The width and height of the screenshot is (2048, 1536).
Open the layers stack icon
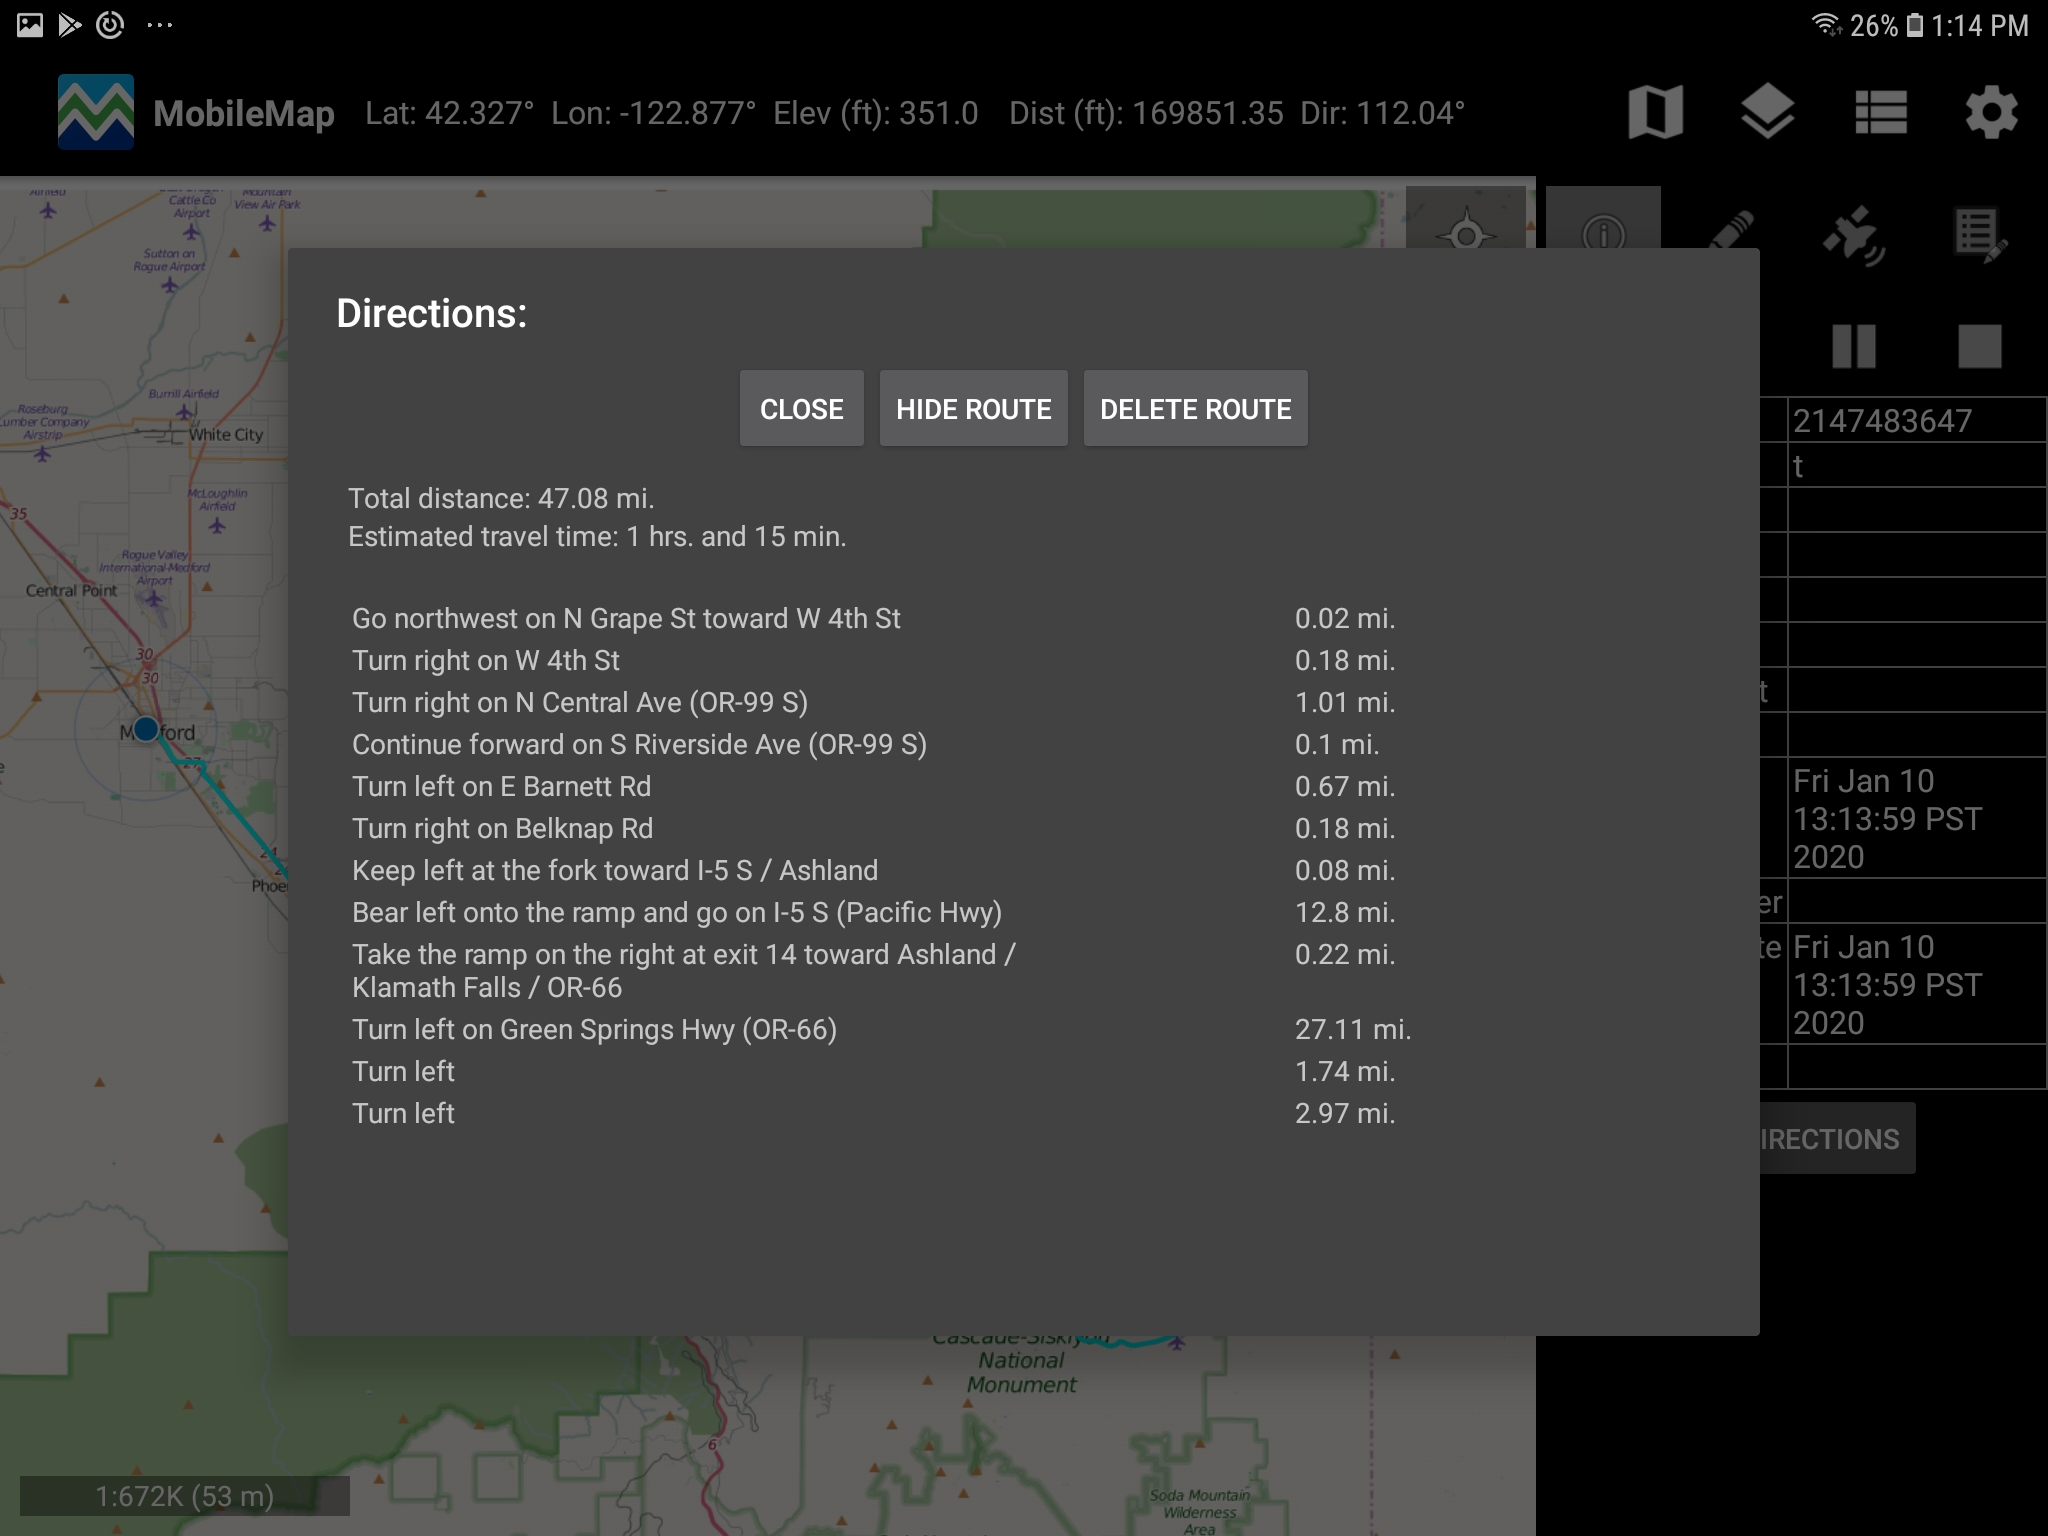(1767, 112)
